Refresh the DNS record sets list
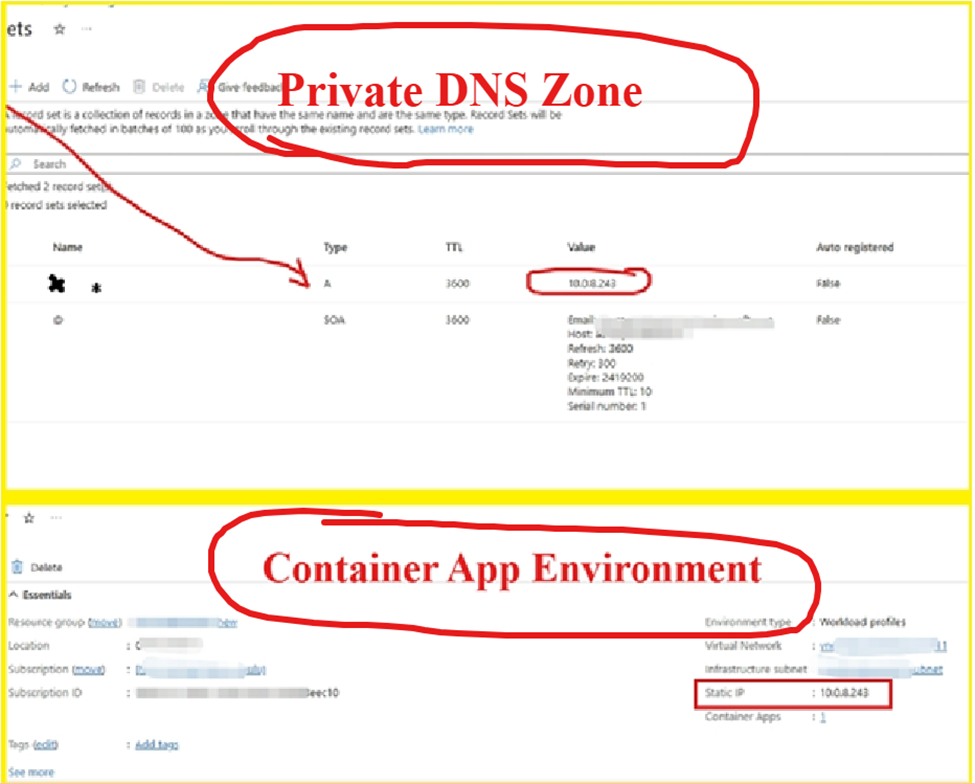The height and width of the screenshot is (783, 975). (91, 88)
